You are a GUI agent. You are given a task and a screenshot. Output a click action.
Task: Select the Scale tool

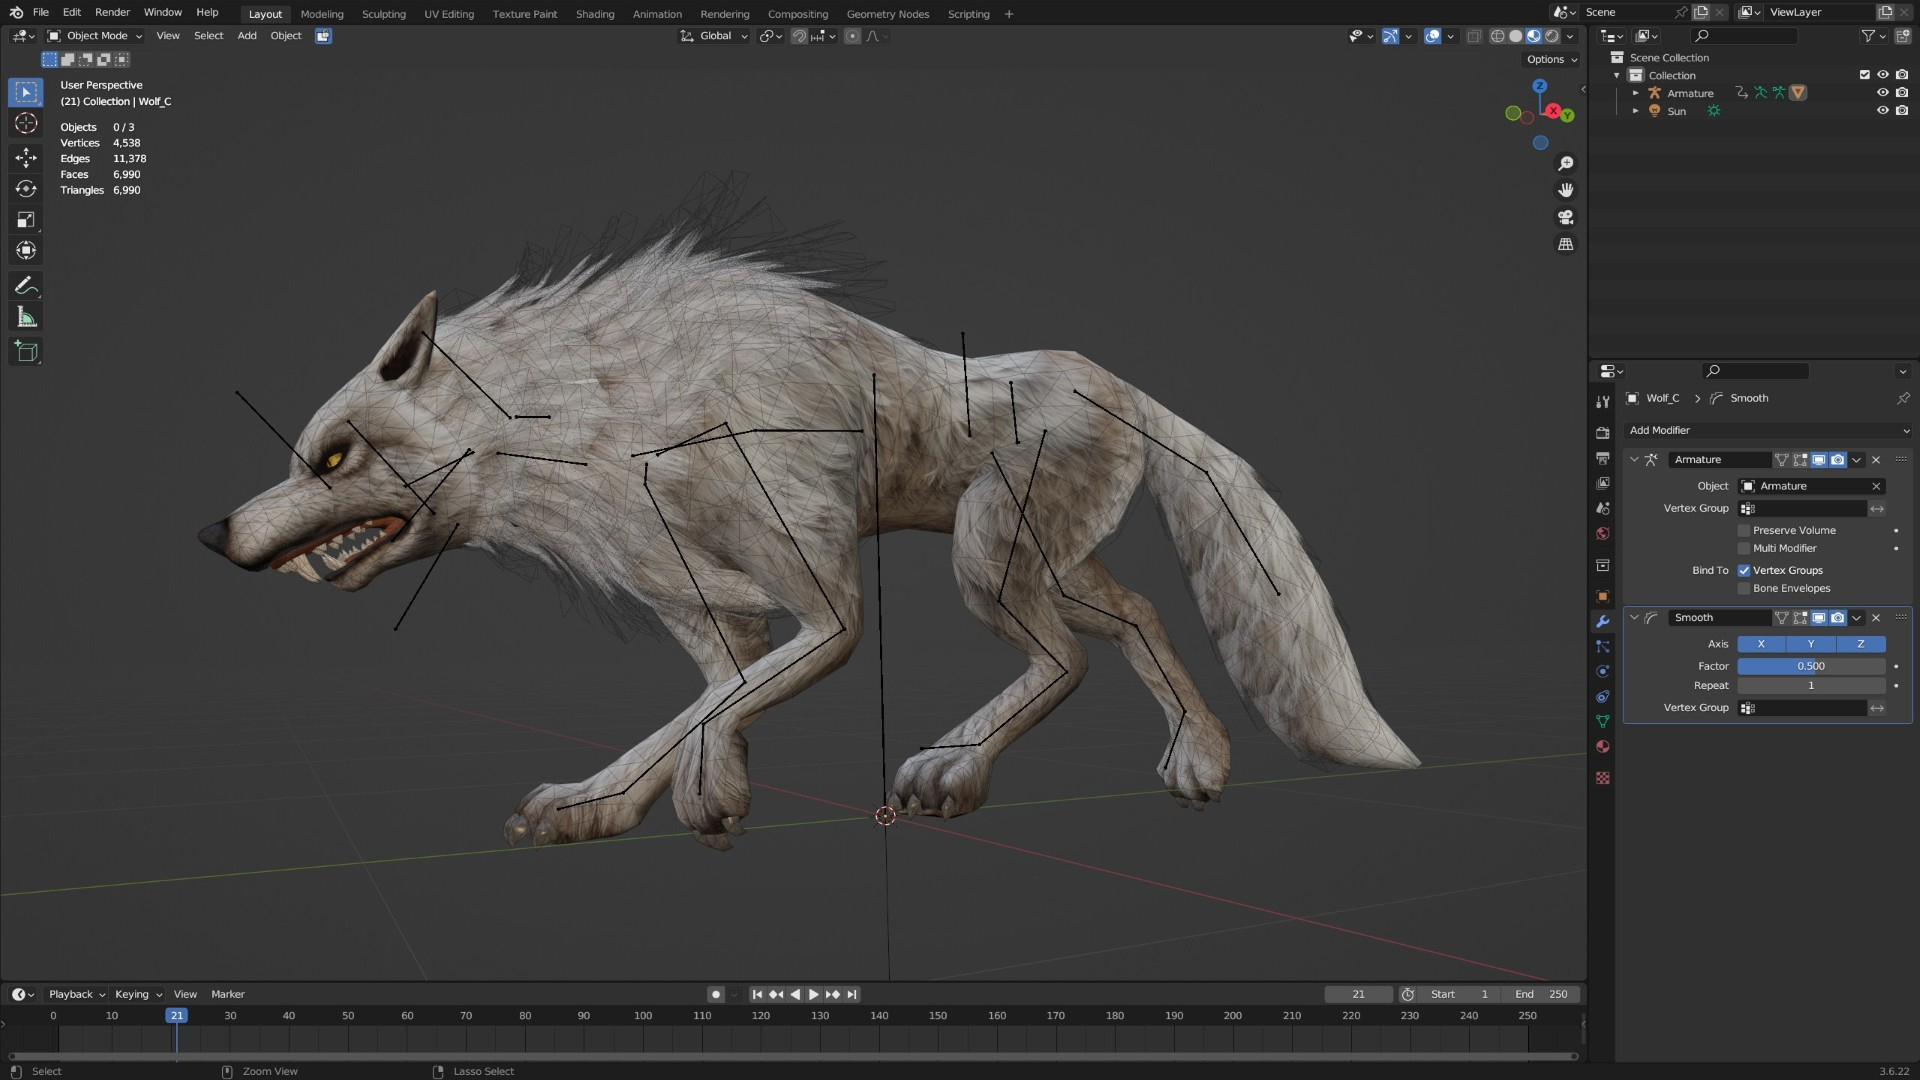(26, 219)
